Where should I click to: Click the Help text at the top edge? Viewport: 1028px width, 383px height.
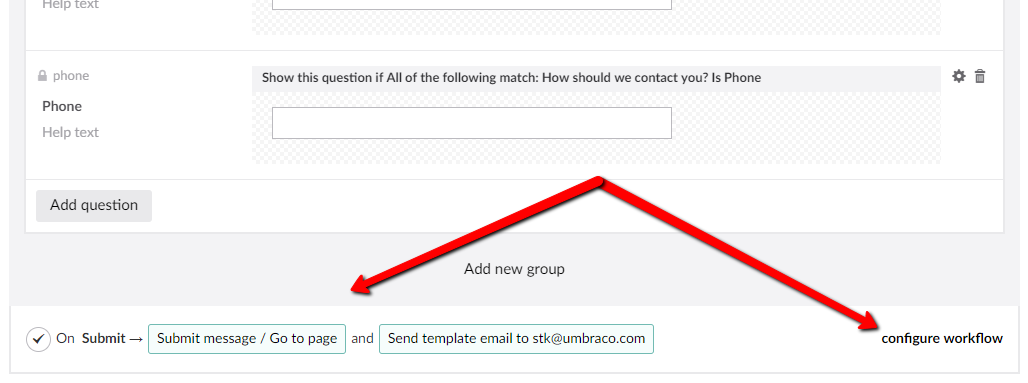(70, 5)
